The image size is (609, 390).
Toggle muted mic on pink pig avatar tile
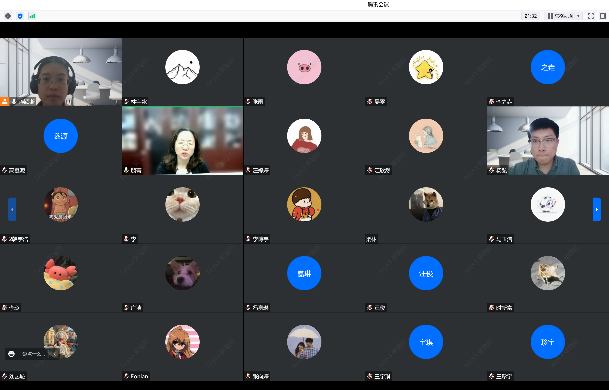coord(249,101)
